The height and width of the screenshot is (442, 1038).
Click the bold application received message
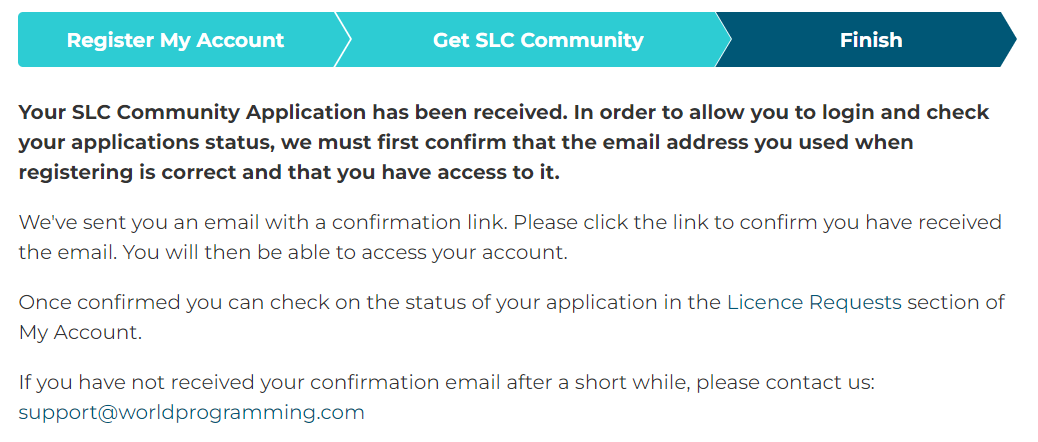point(504,143)
